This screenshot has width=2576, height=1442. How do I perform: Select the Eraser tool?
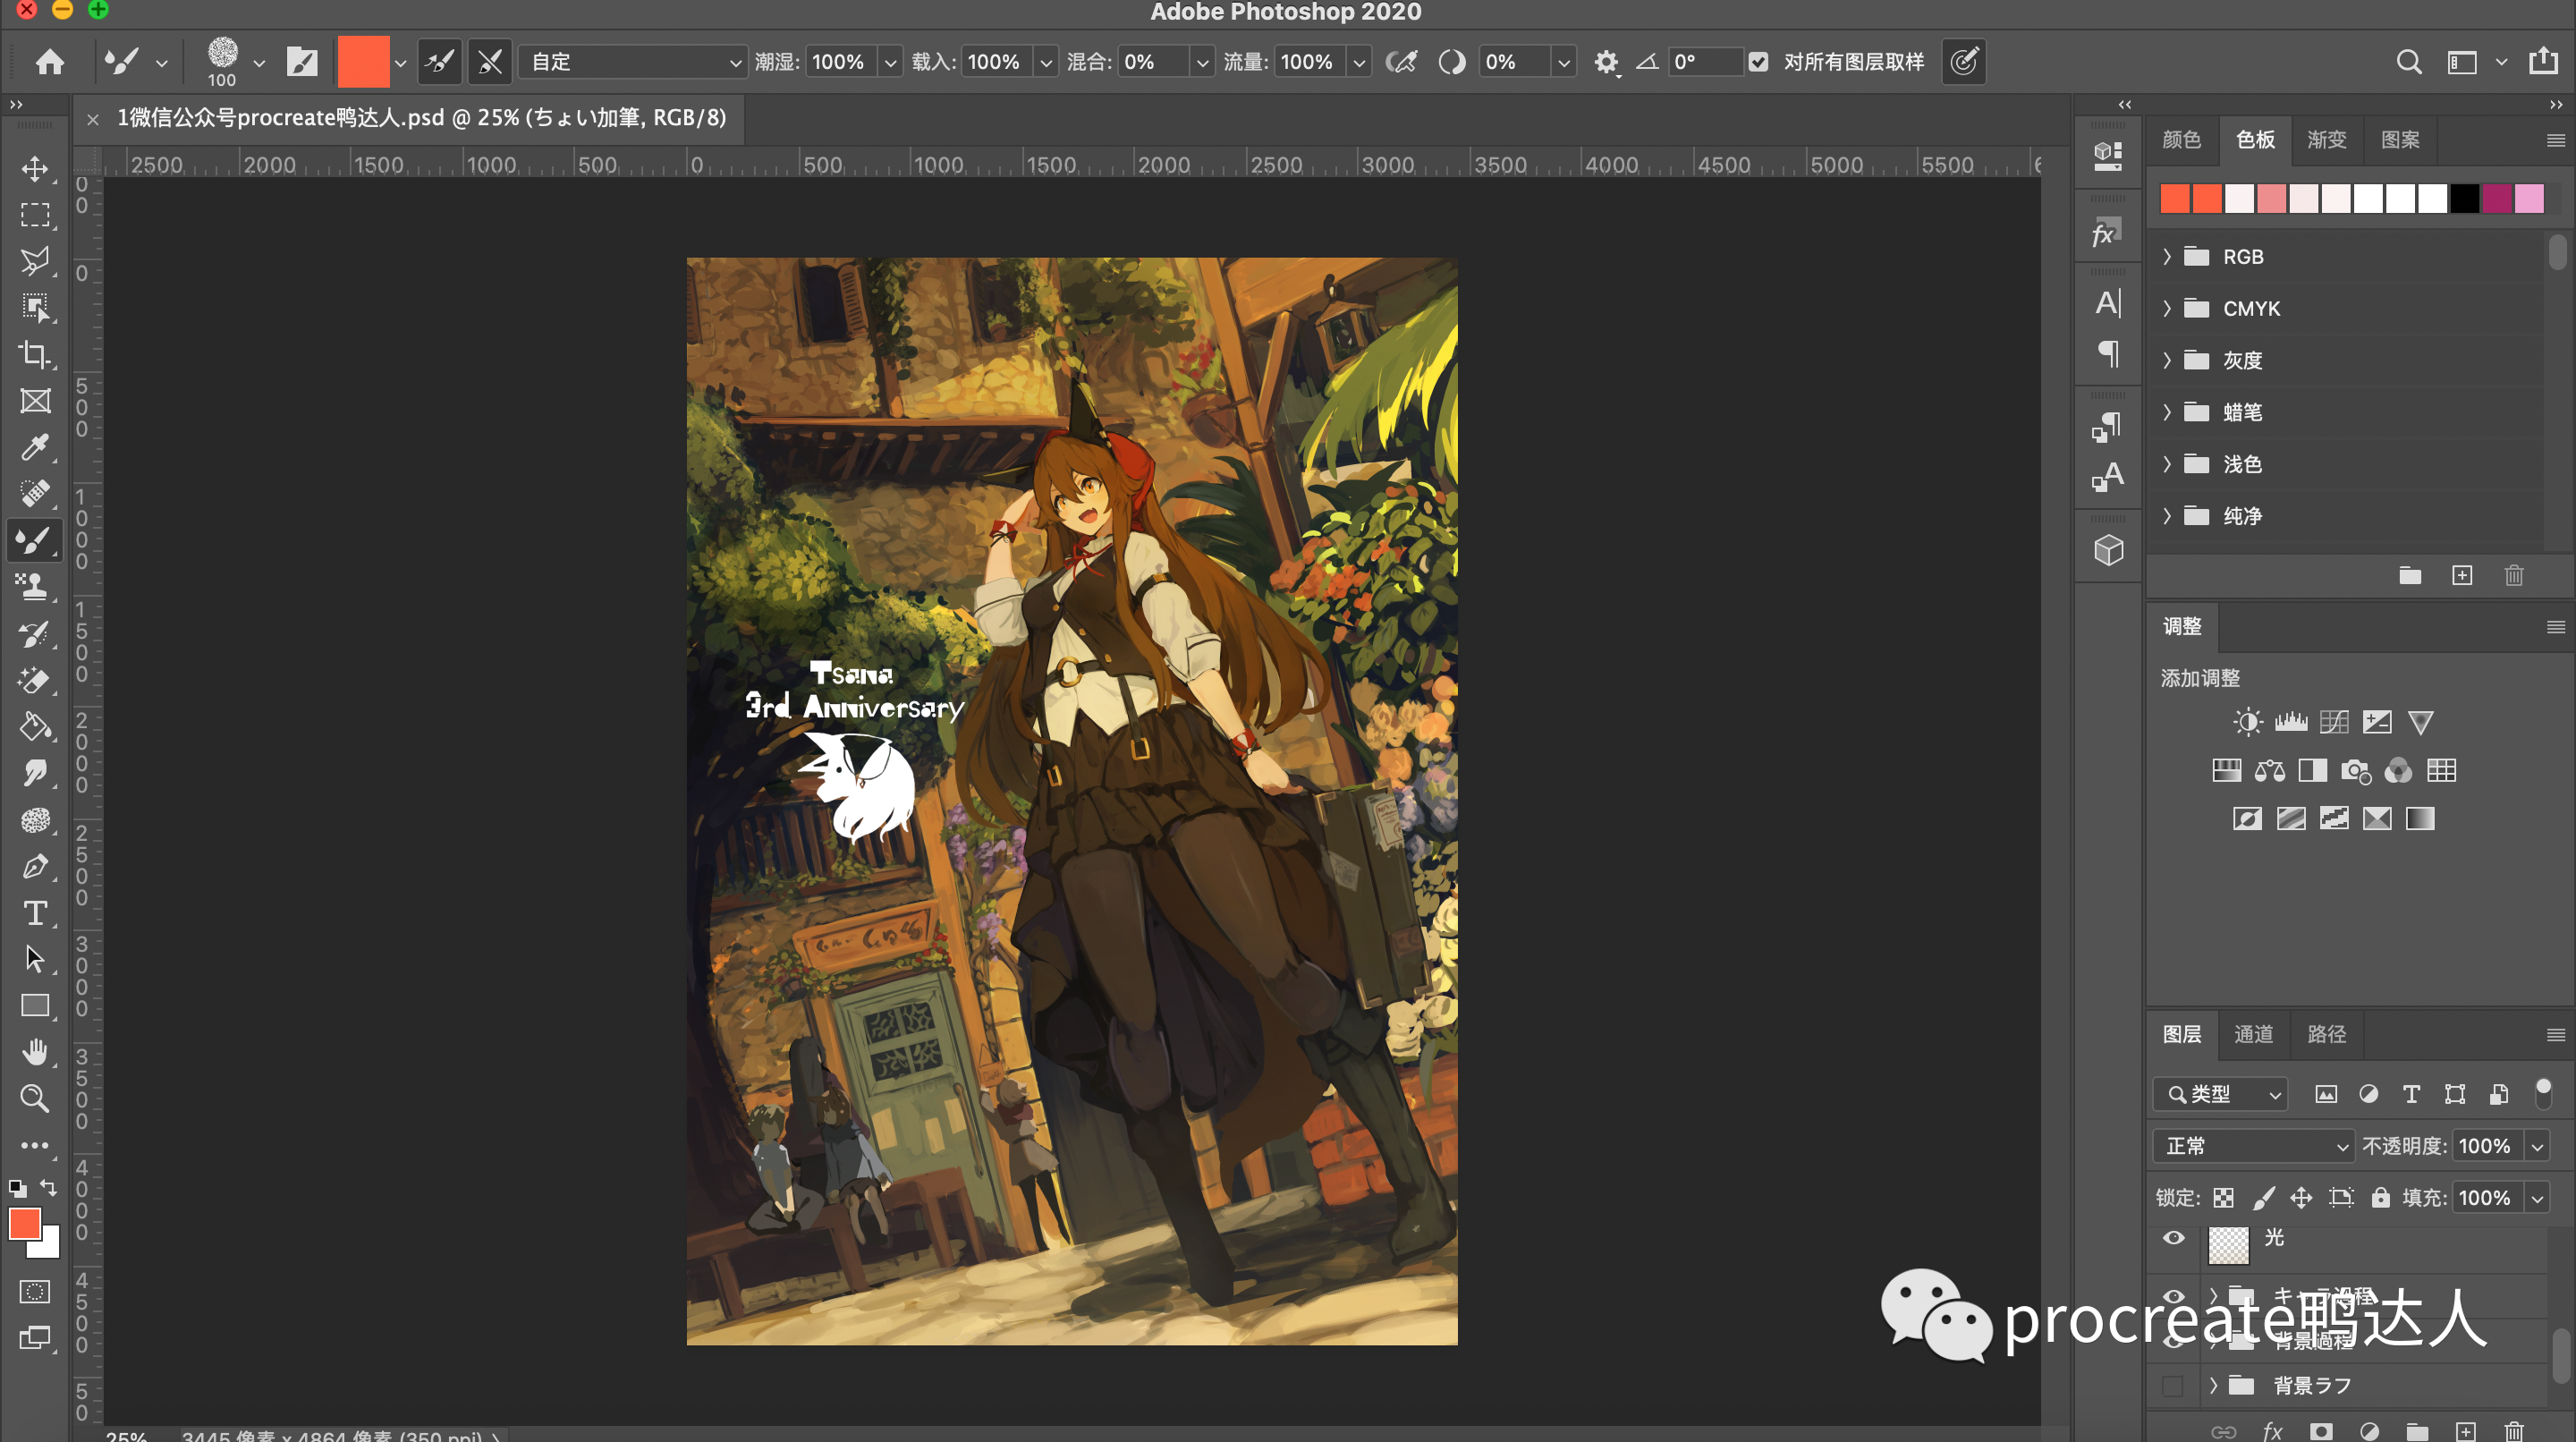35,680
